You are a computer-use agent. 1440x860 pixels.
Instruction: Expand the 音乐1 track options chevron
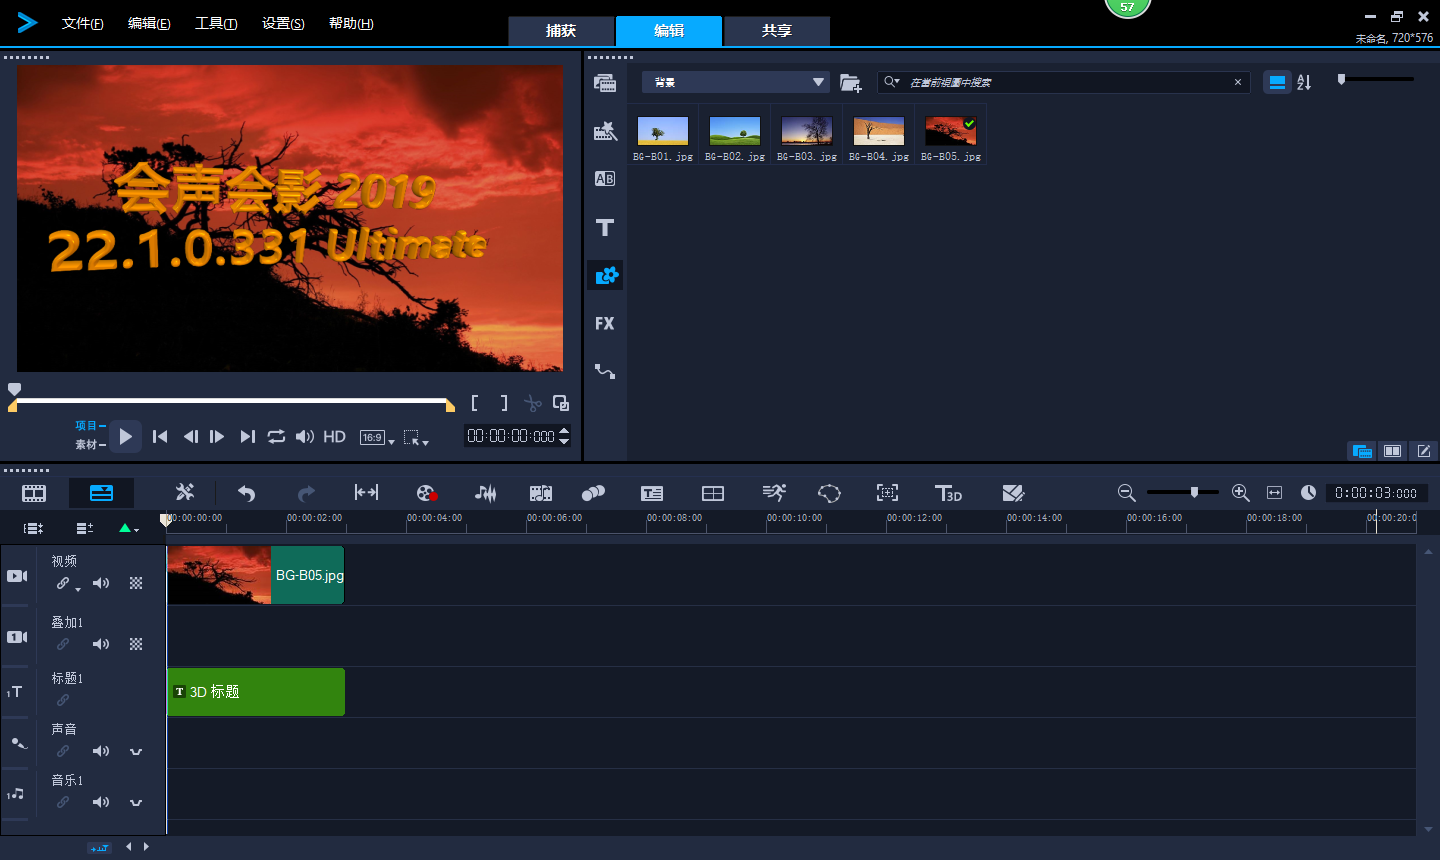(x=136, y=802)
